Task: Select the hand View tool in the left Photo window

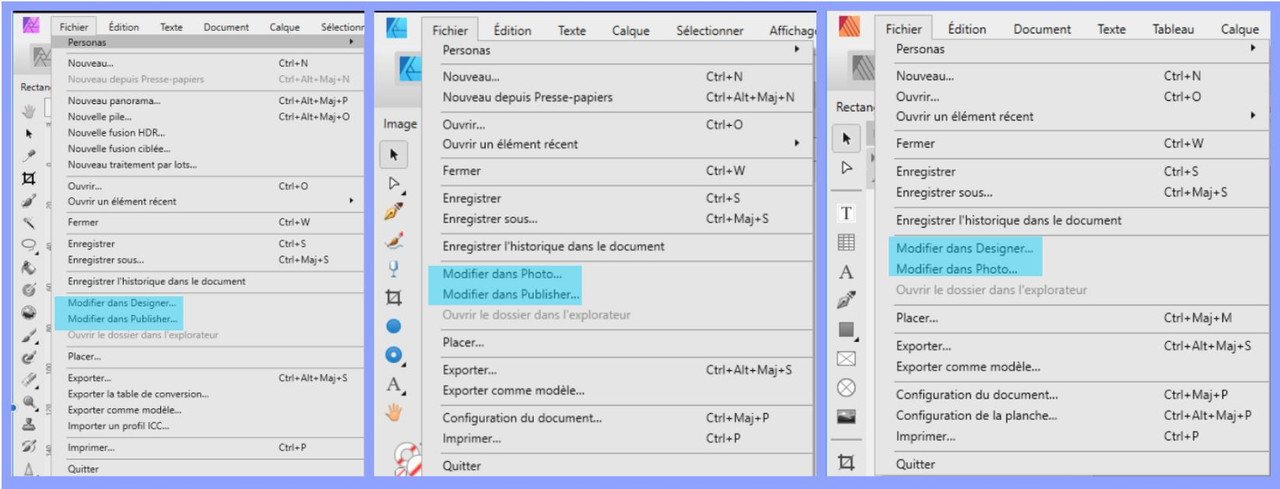Action: (x=29, y=111)
